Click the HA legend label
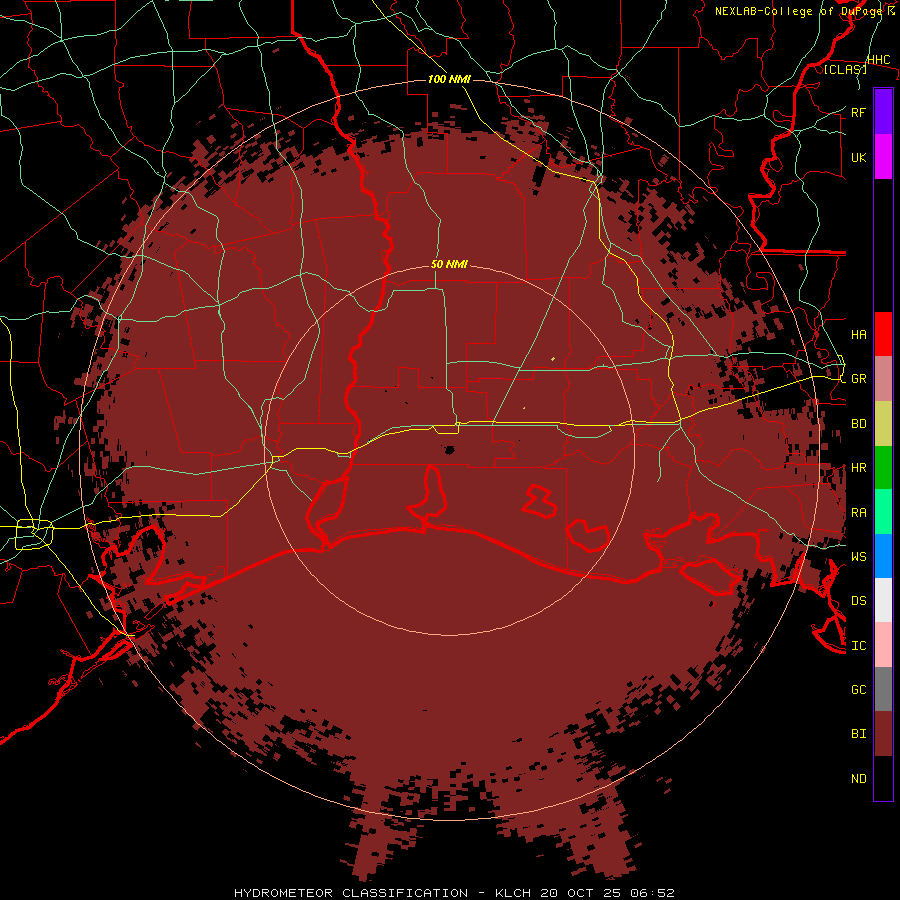Screen dimensions: 900x900 pyautogui.click(x=859, y=334)
